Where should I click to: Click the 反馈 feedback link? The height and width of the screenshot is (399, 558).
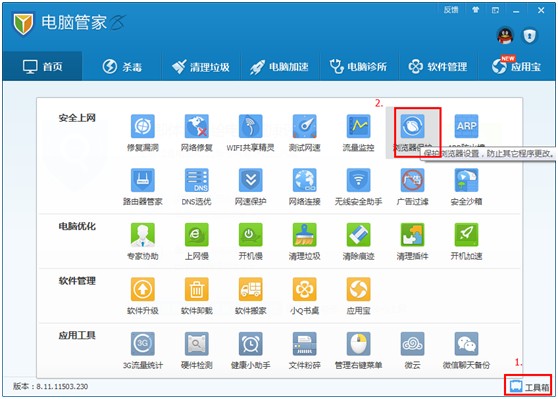click(x=451, y=10)
